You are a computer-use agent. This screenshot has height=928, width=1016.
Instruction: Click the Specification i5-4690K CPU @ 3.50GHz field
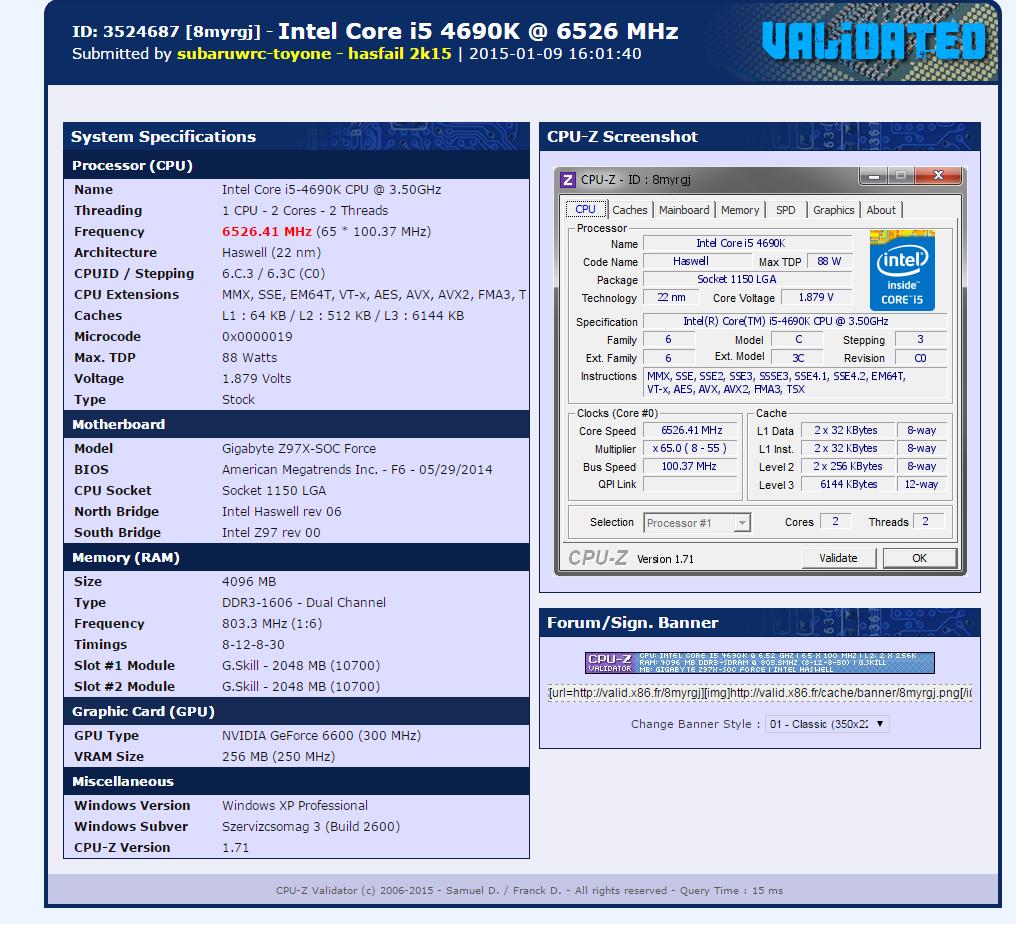[795, 321]
